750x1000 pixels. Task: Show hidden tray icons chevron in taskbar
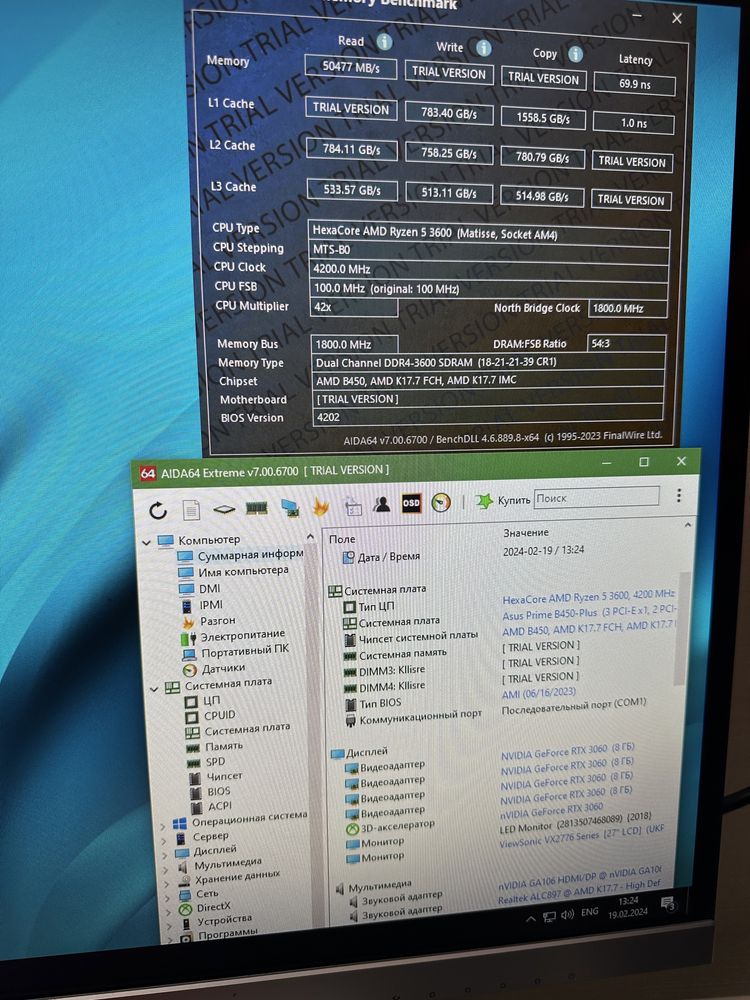point(531,919)
